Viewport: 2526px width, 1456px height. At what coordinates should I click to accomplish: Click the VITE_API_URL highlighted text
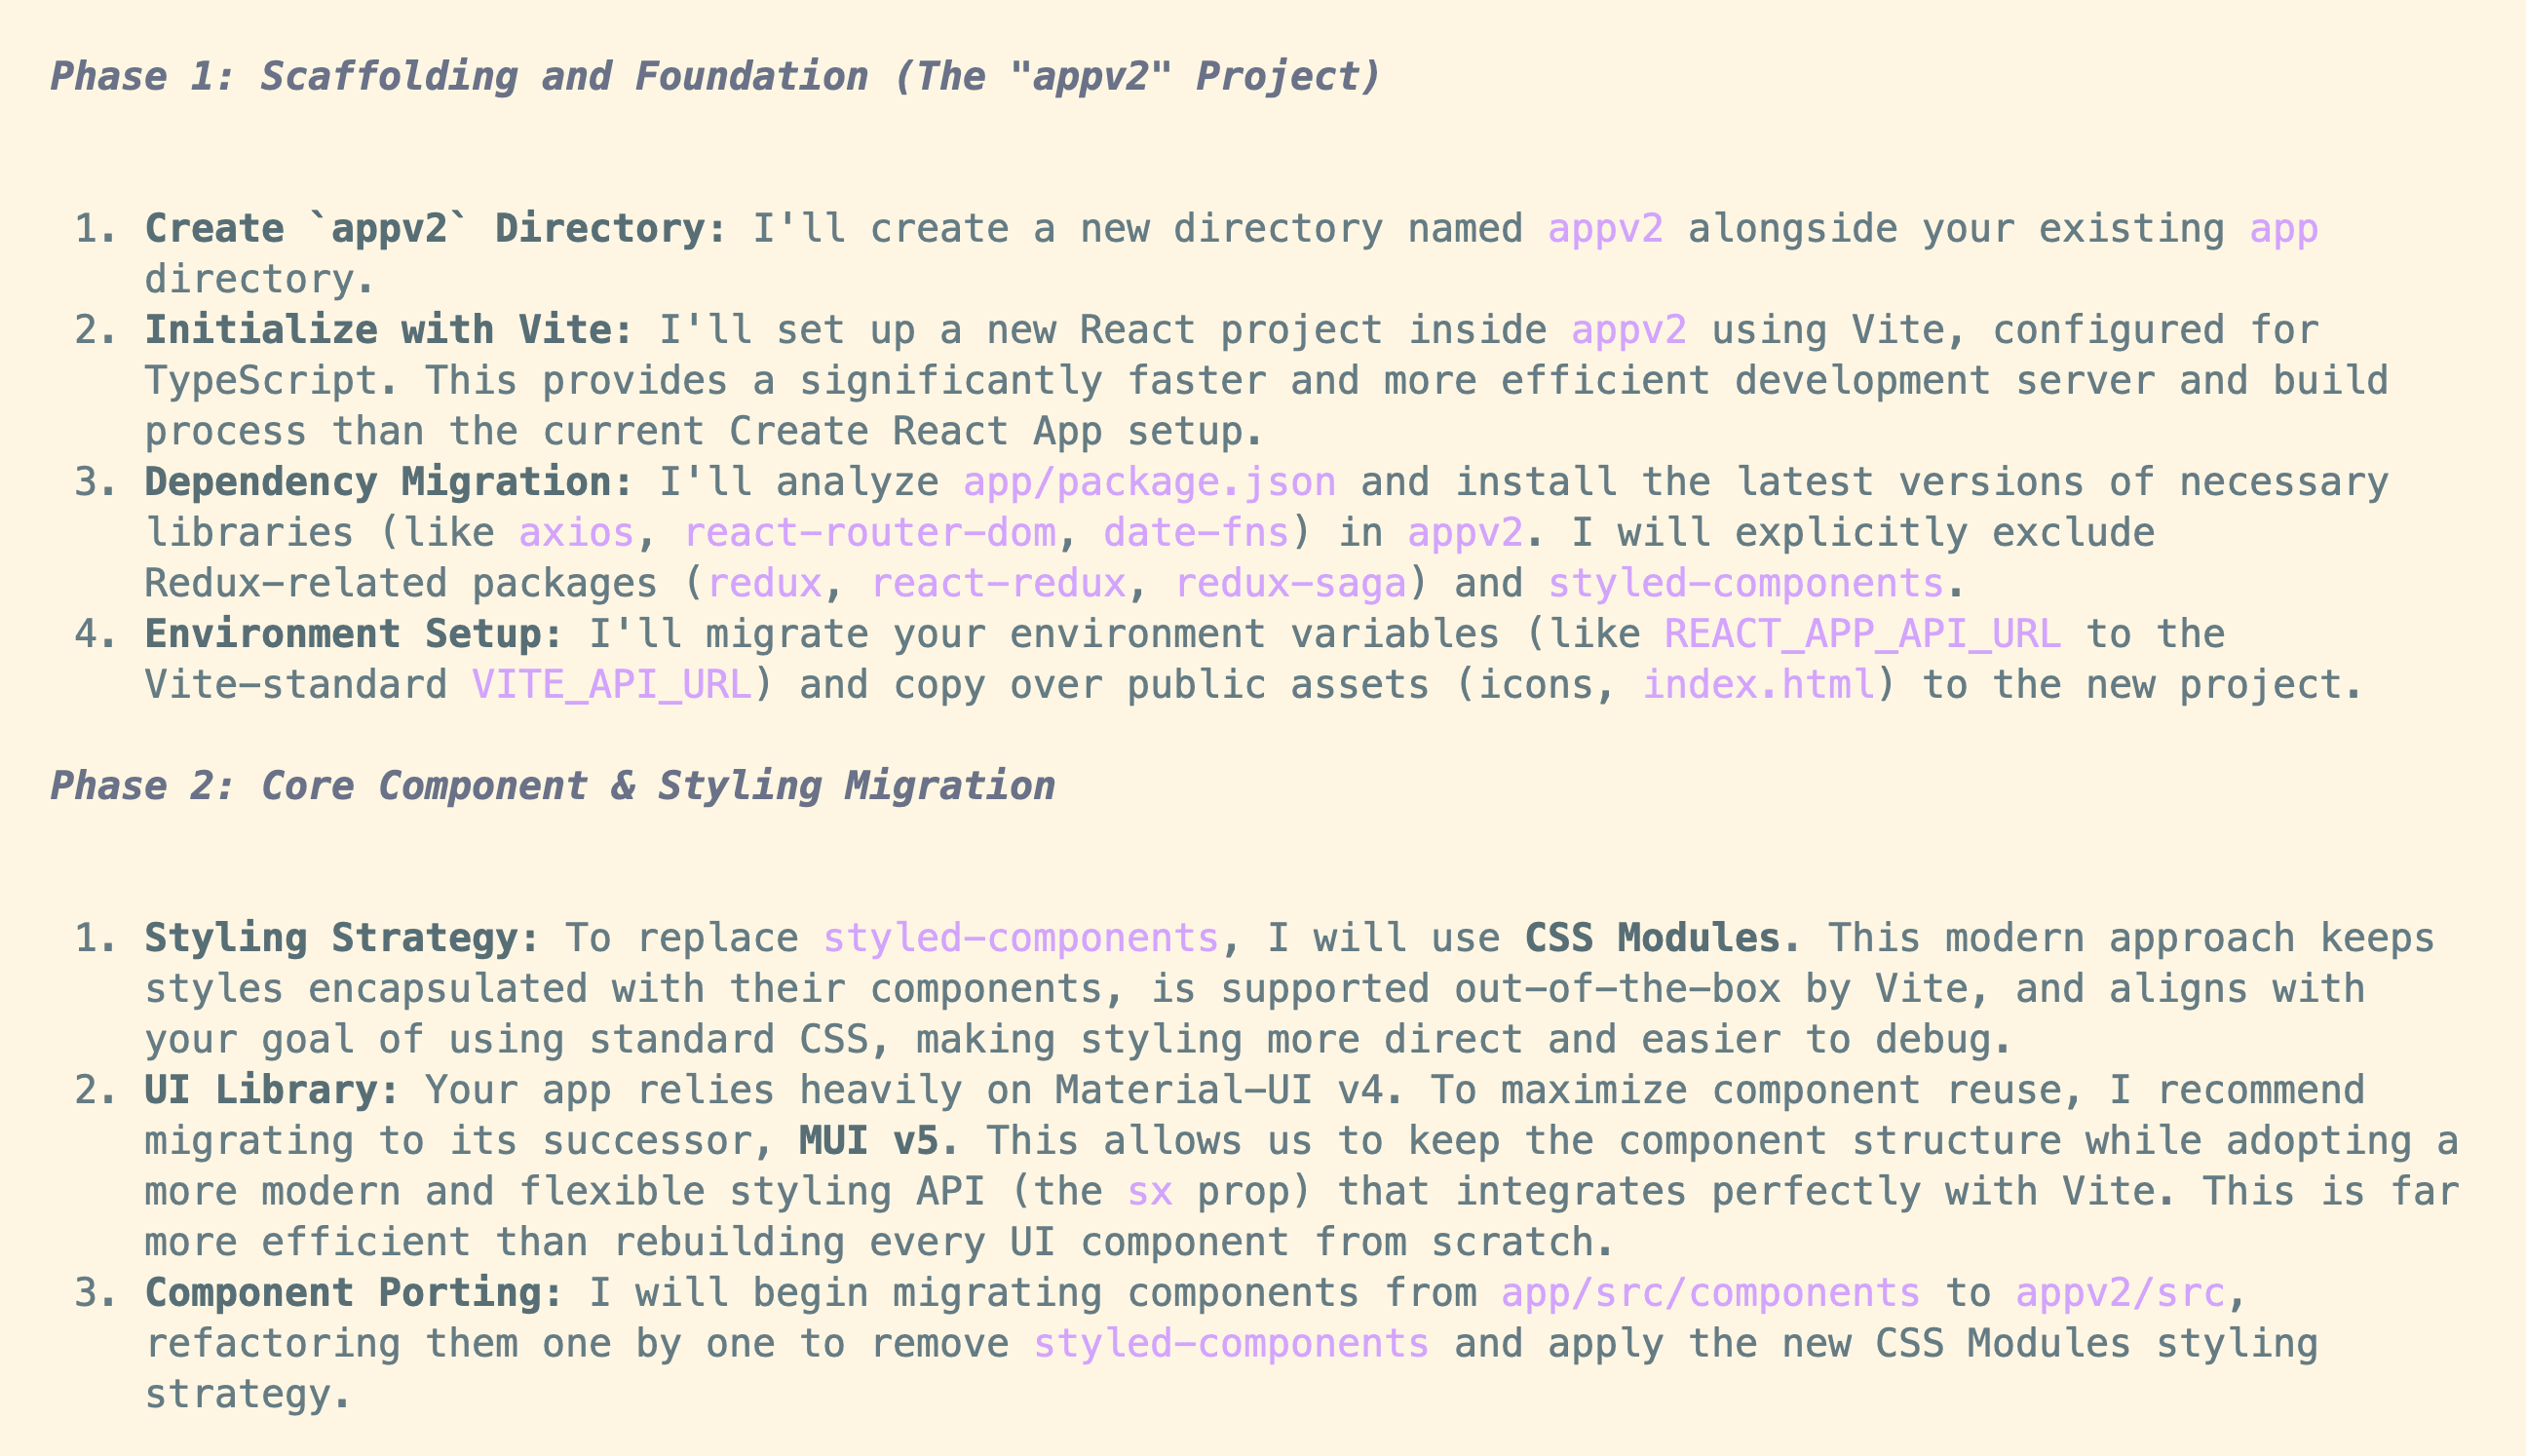612,685
